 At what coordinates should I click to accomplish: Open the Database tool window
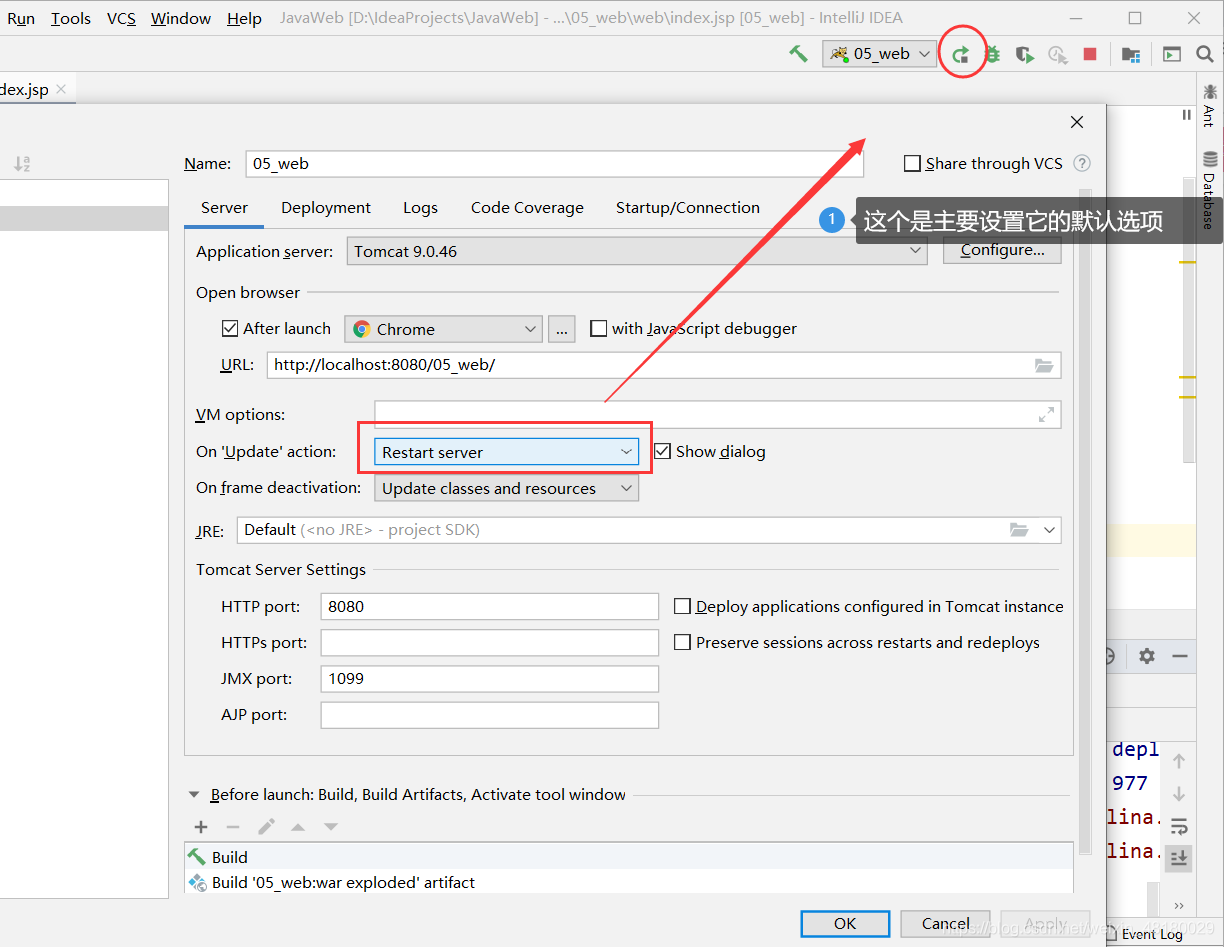click(x=1210, y=190)
